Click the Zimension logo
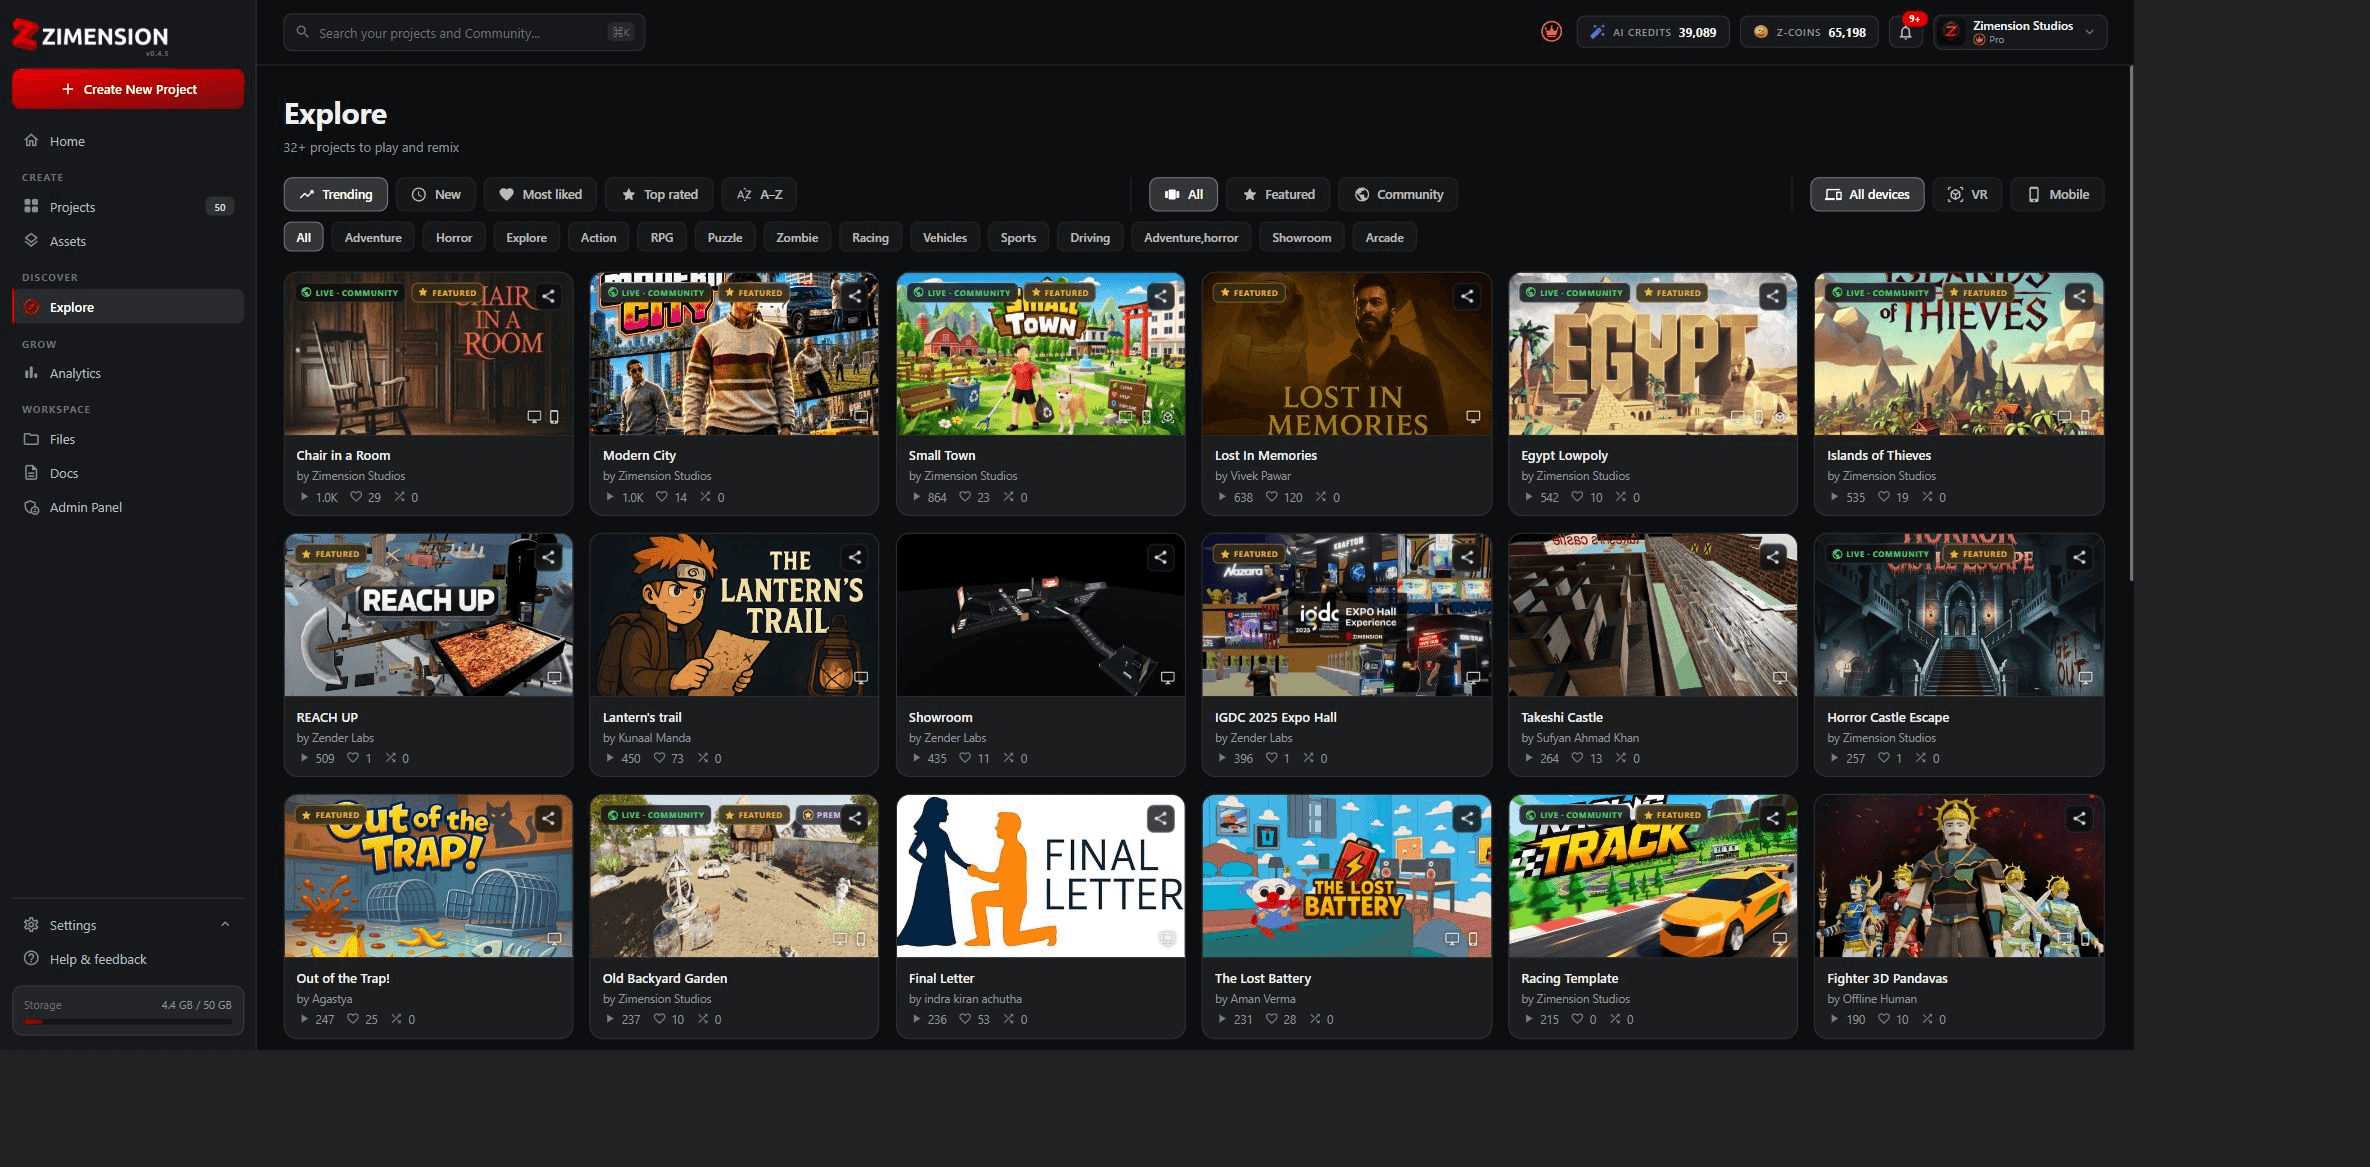The height and width of the screenshot is (1167, 2370). click(x=90, y=36)
